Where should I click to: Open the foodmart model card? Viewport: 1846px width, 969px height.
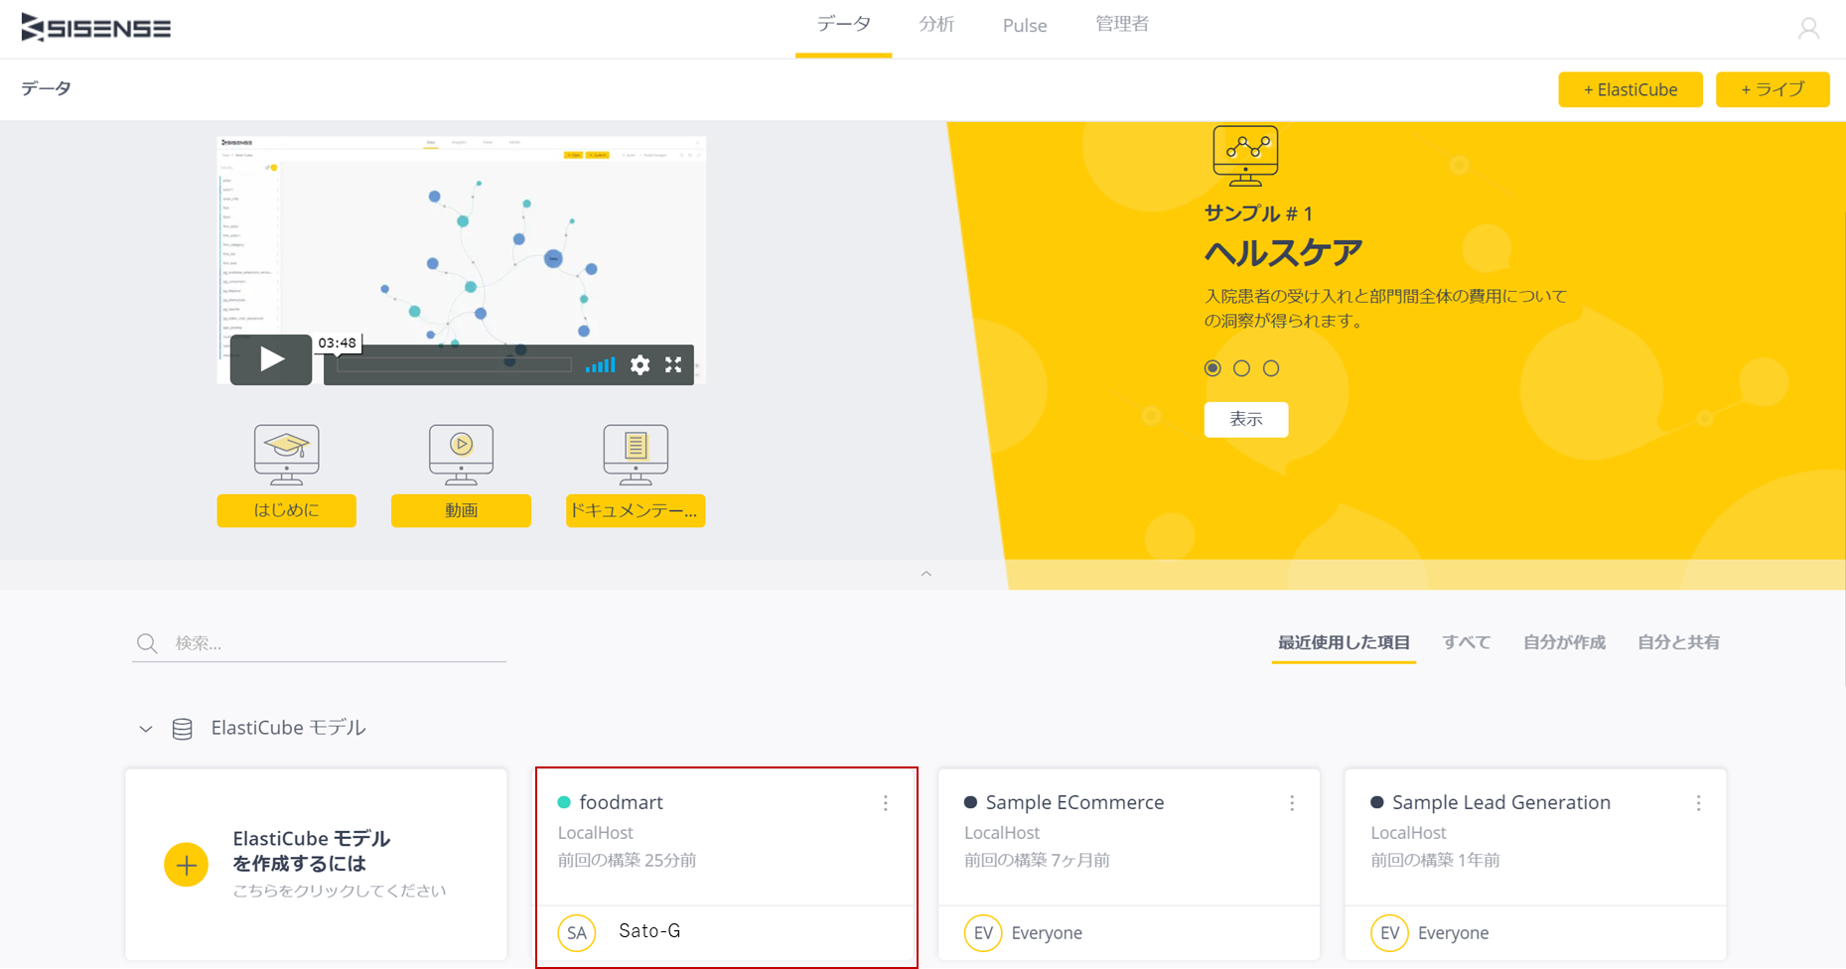[x=727, y=866]
